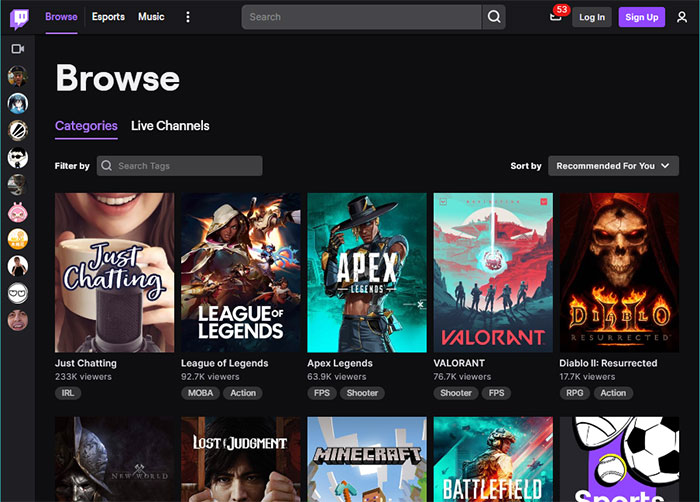Open the blue anime-girl sidebar channel avatar

click(18, 103)
